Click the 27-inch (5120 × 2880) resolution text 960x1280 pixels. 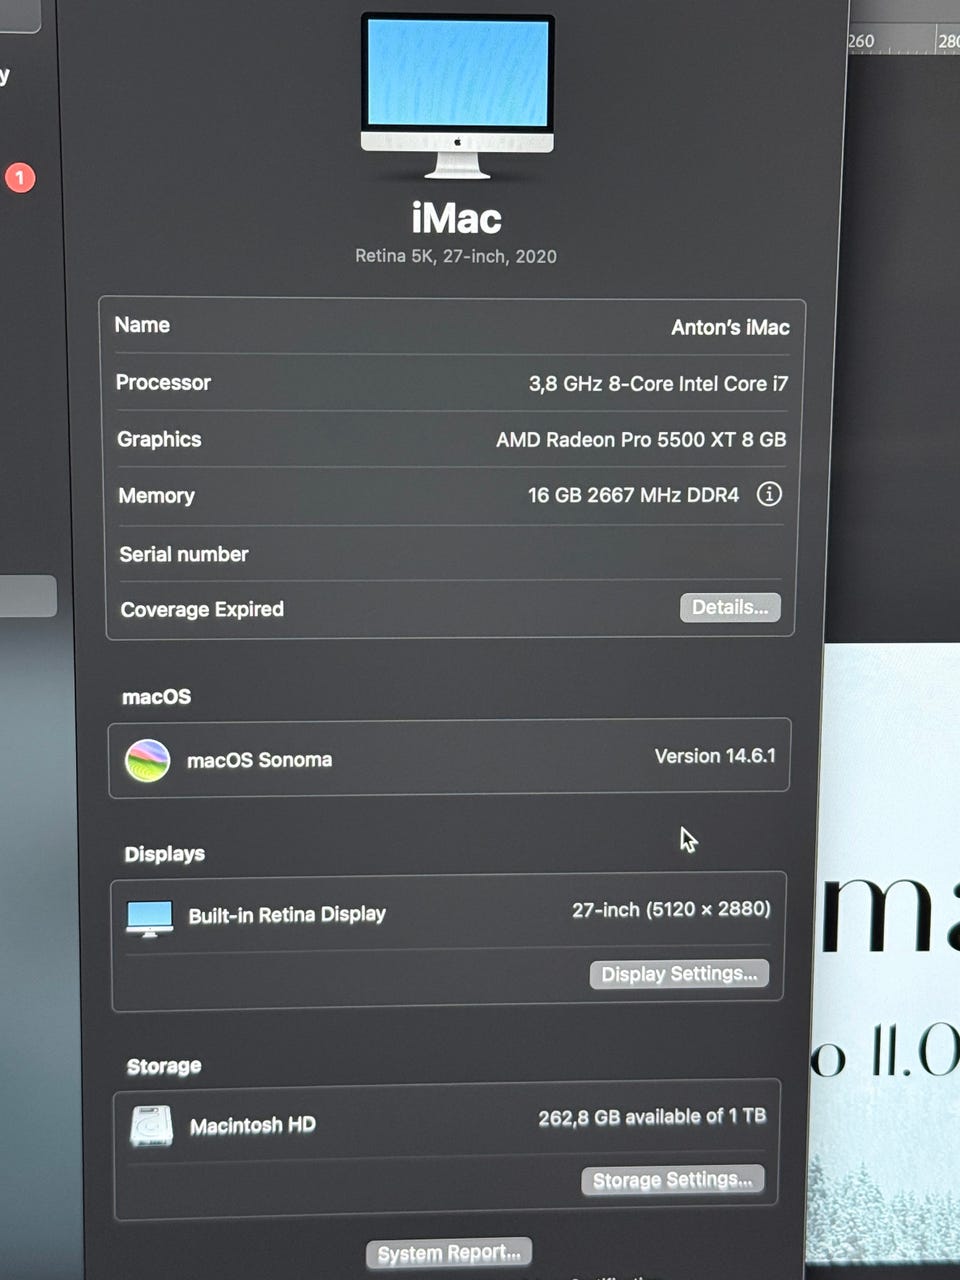[671, 909]
